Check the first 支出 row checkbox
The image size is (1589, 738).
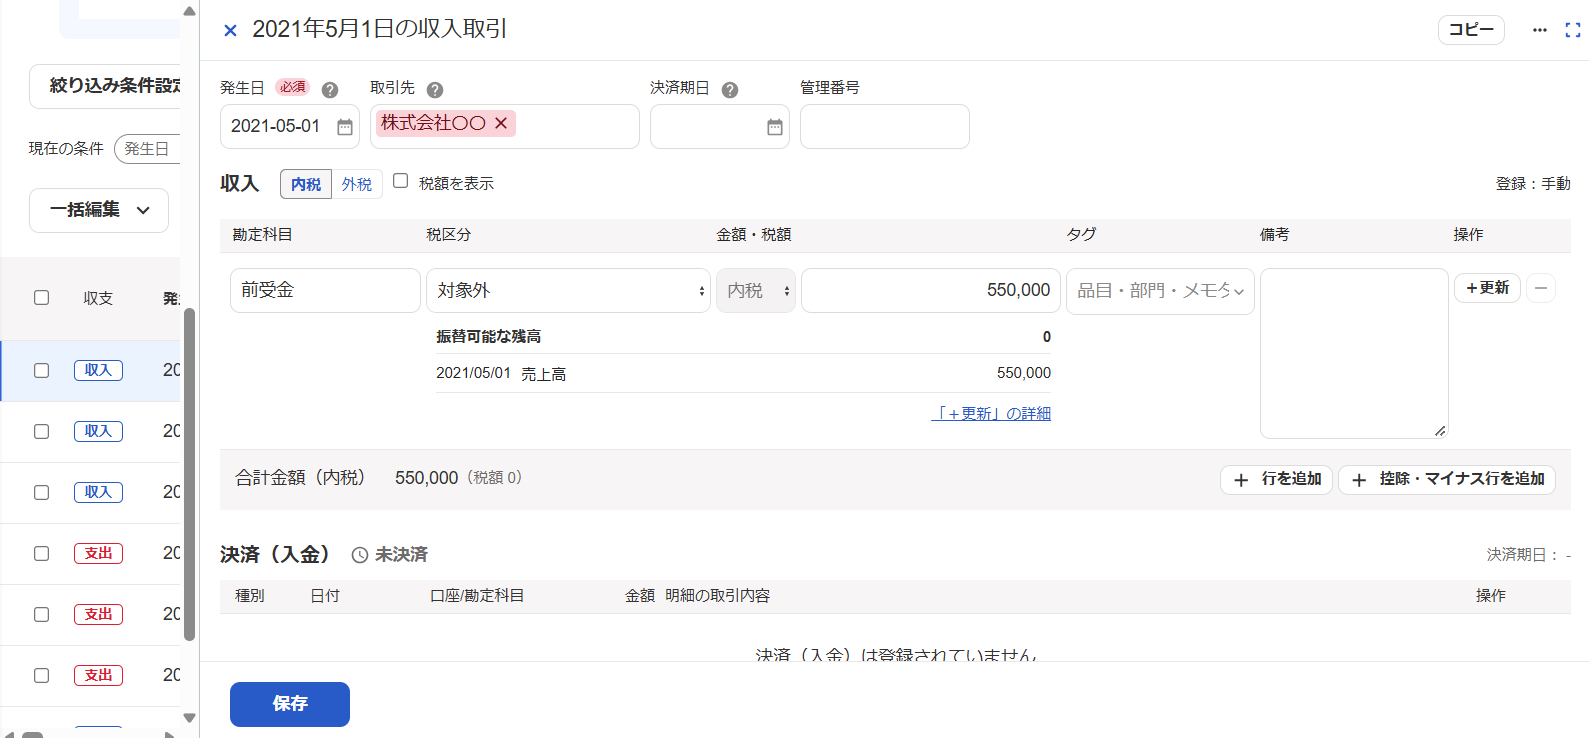coord(42,554)
